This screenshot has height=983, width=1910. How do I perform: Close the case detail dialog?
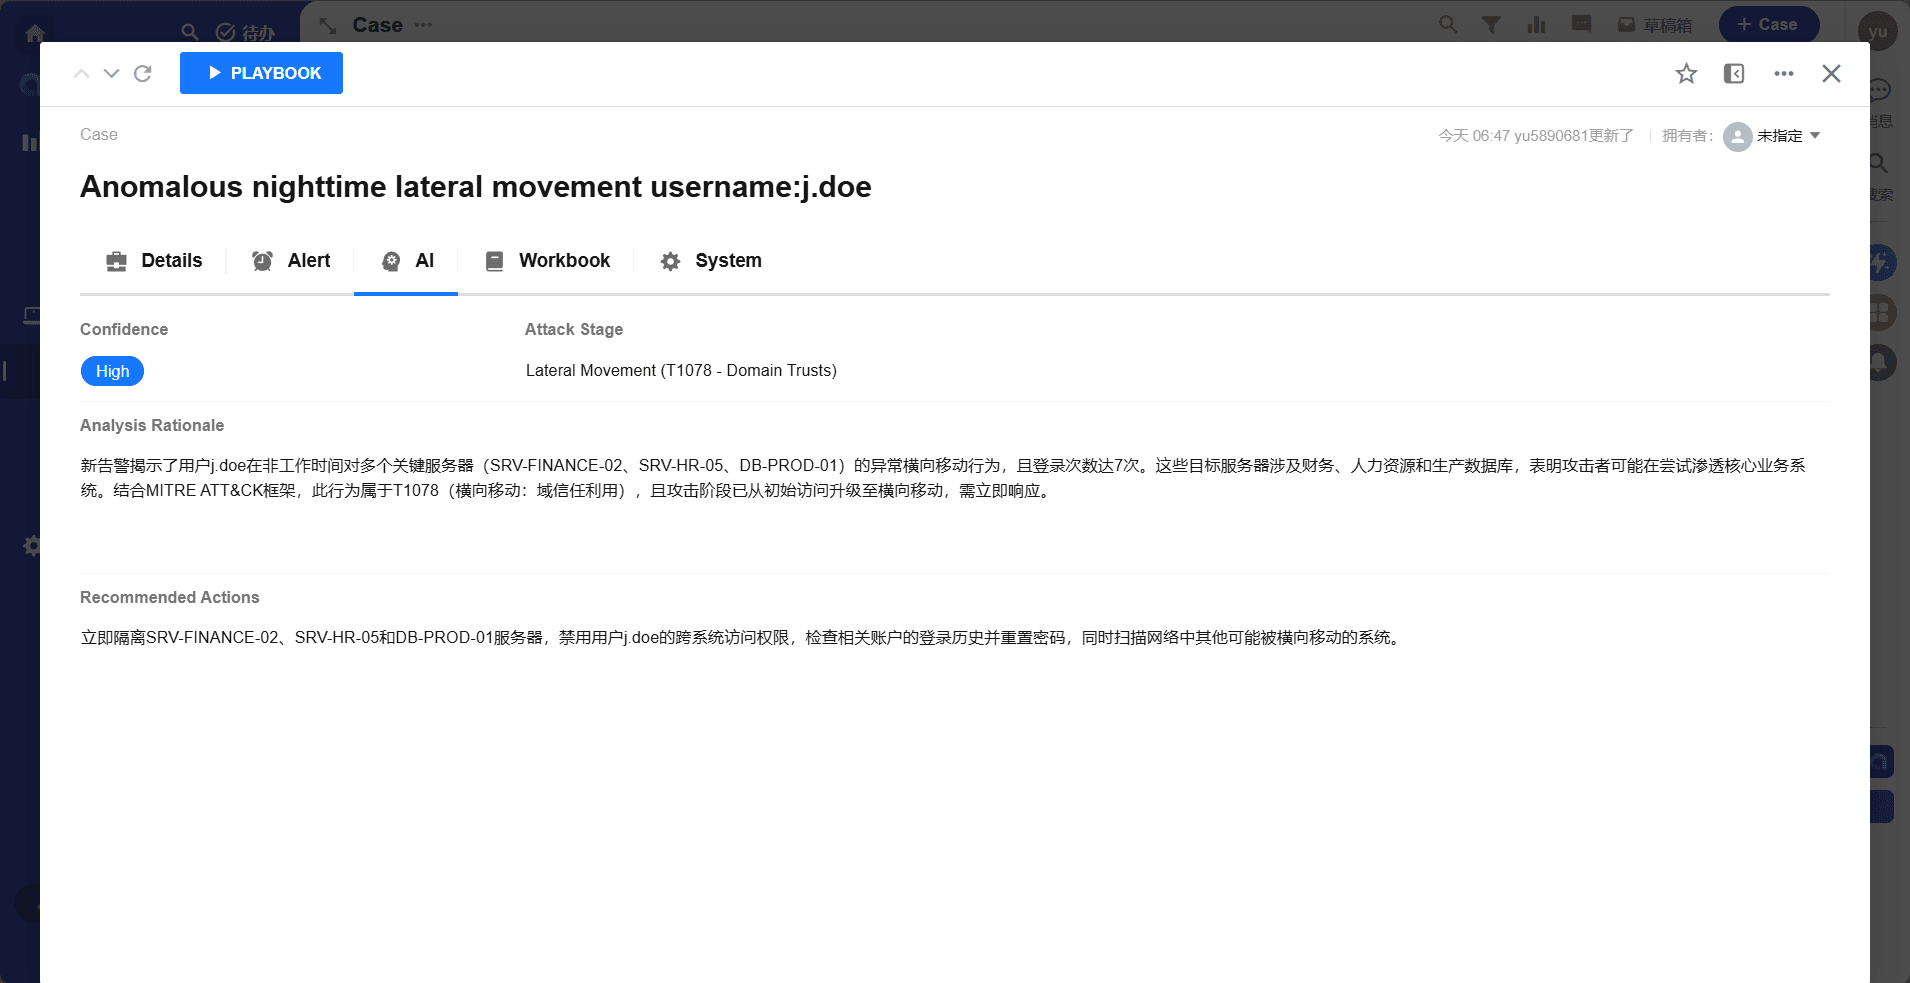[1831, 74]
